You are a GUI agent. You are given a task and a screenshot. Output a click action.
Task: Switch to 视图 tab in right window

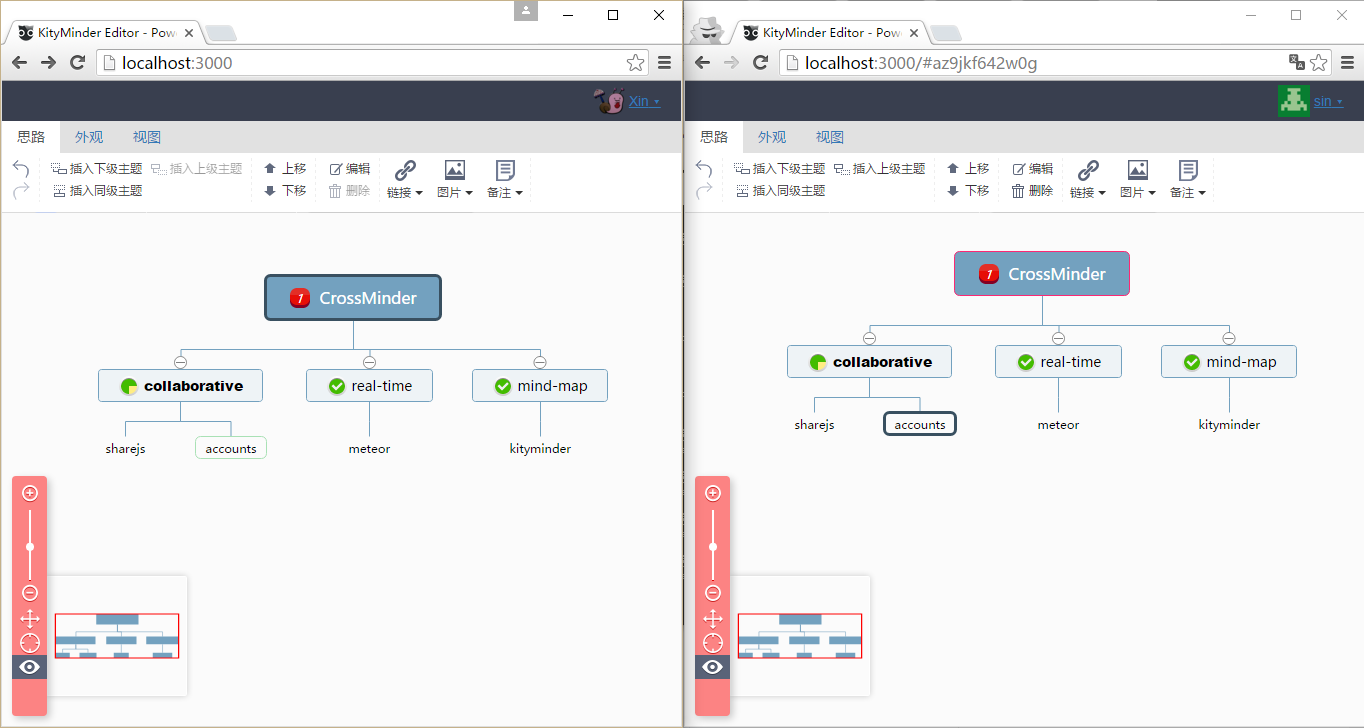point(830,137)
